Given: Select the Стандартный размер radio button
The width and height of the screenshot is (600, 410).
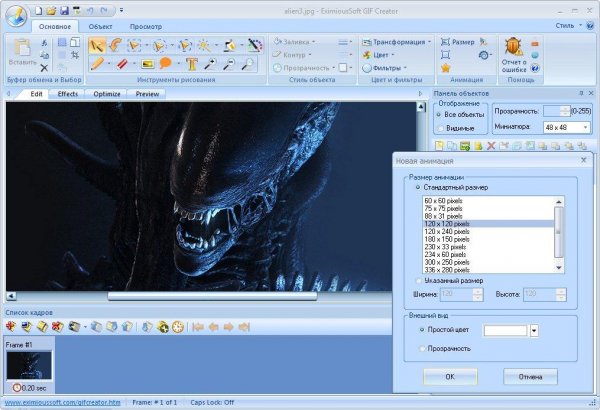Looking at the screenshot, I should (418, 188).
